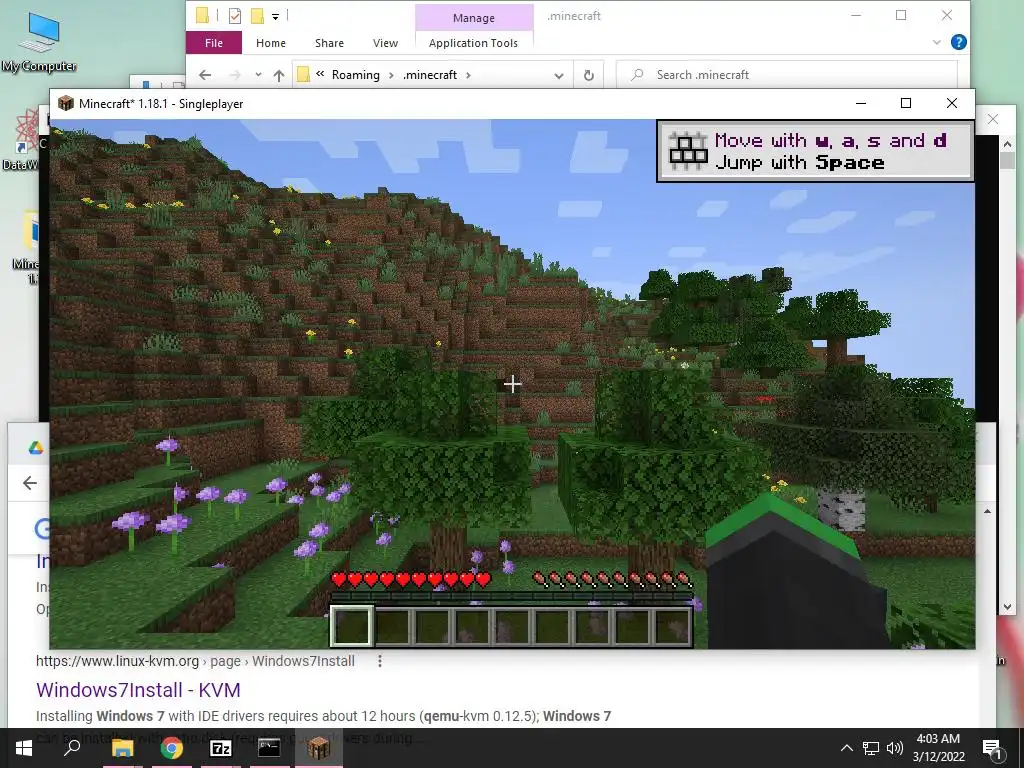Expand the hidden path chevrons before Roaming
1024x768 pixels.
(320, 74)
